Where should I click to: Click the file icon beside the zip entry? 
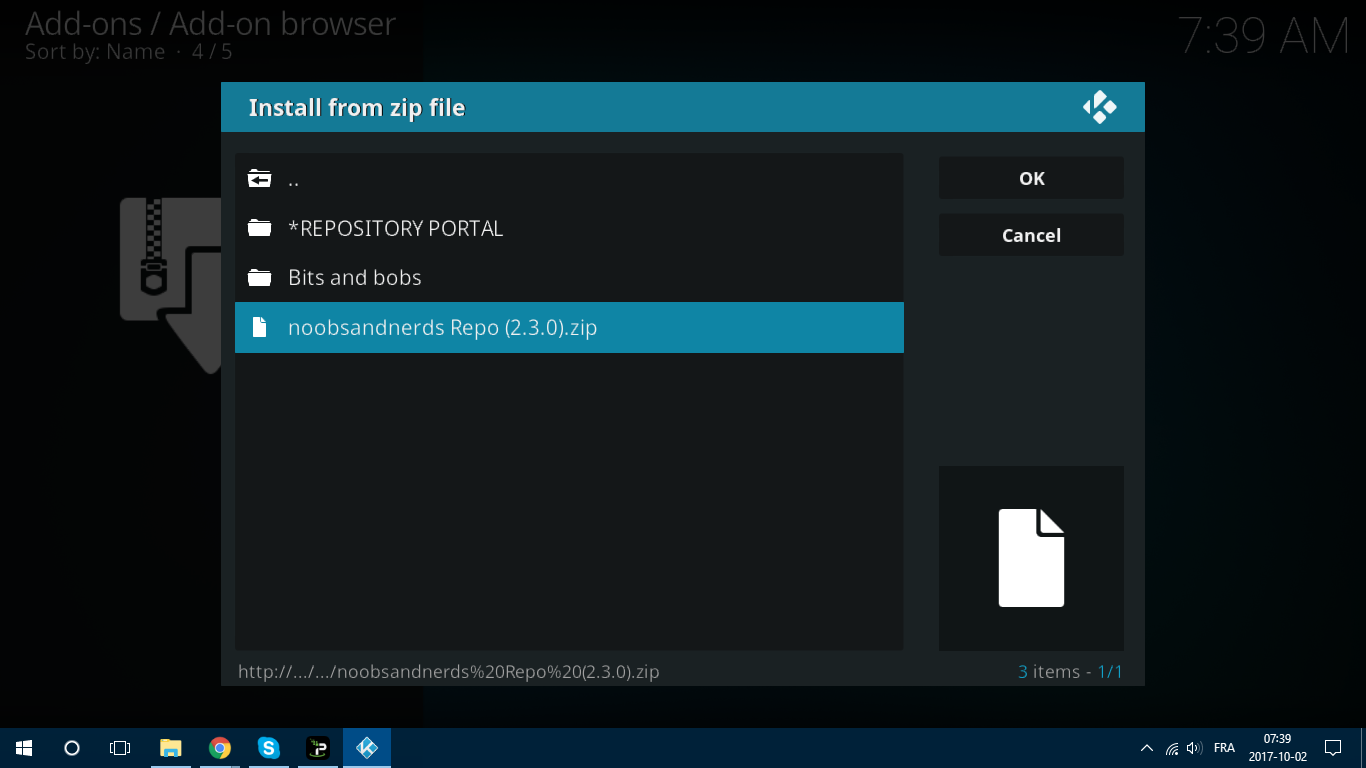260,327
